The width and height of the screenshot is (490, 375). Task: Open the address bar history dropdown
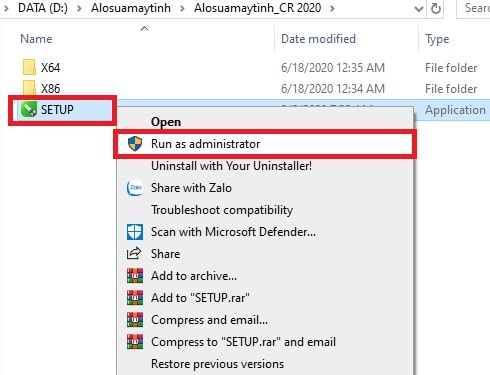419,9
